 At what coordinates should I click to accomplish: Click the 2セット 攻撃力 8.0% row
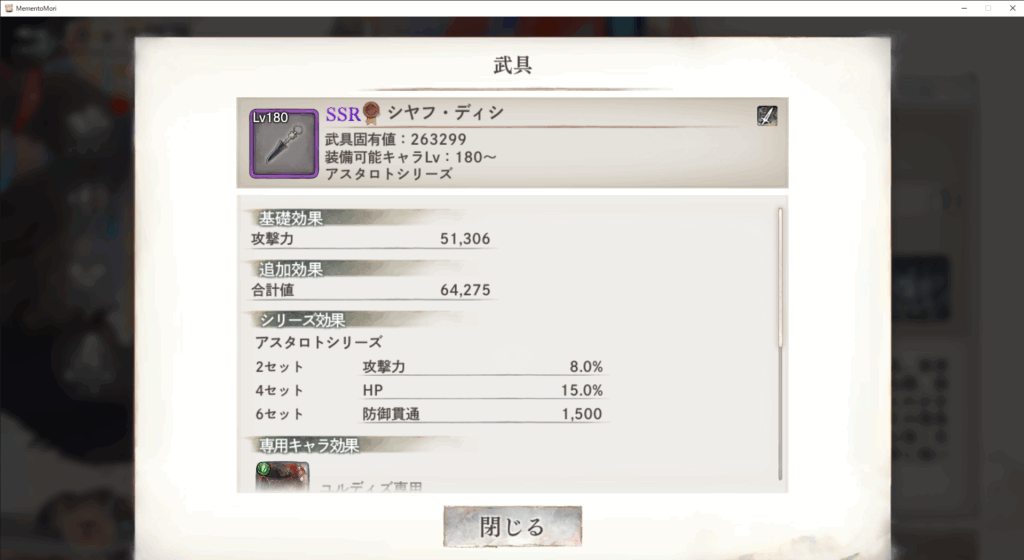coord(429,367)
